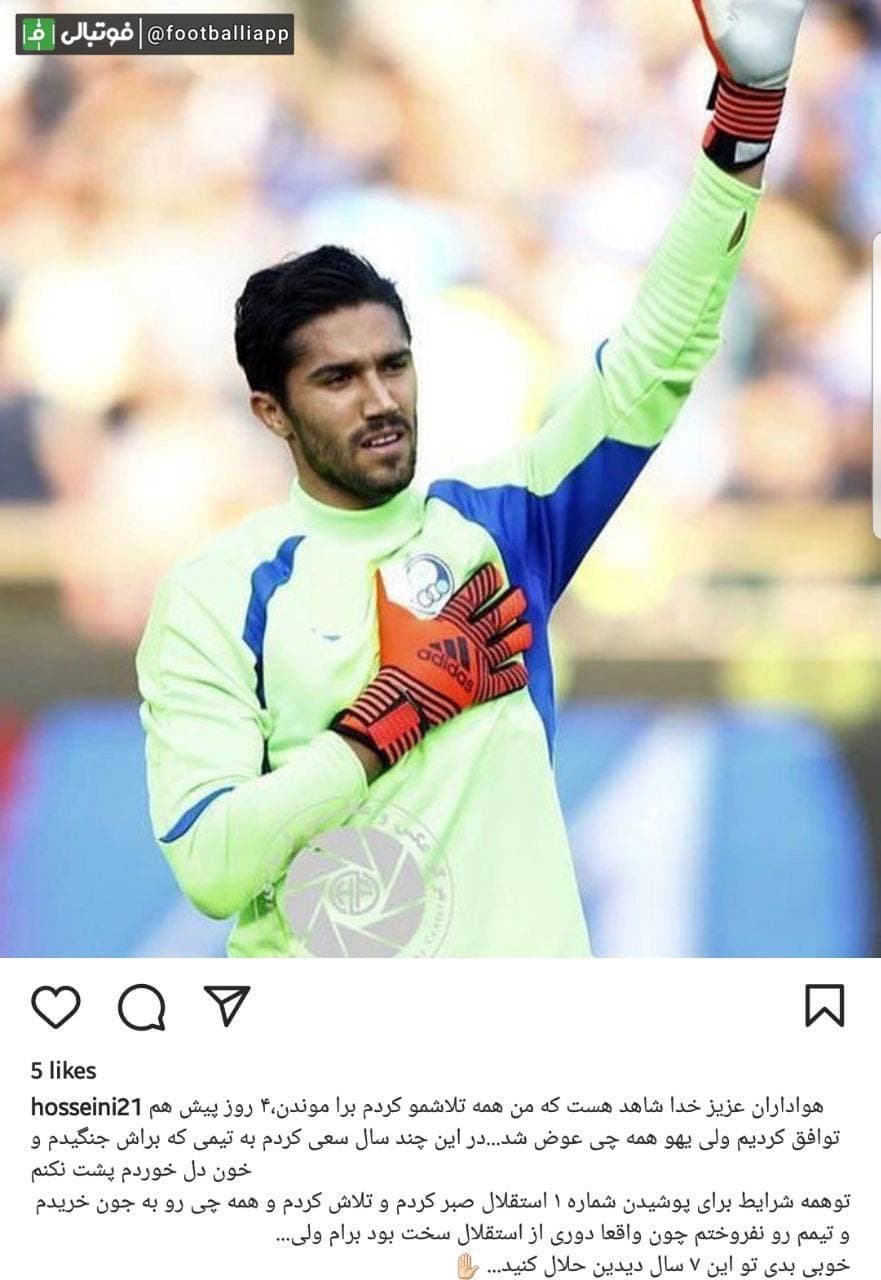Open the hosseini21 username link
The width and height of the screenshot is (881, 1280).
point(88,1107)
